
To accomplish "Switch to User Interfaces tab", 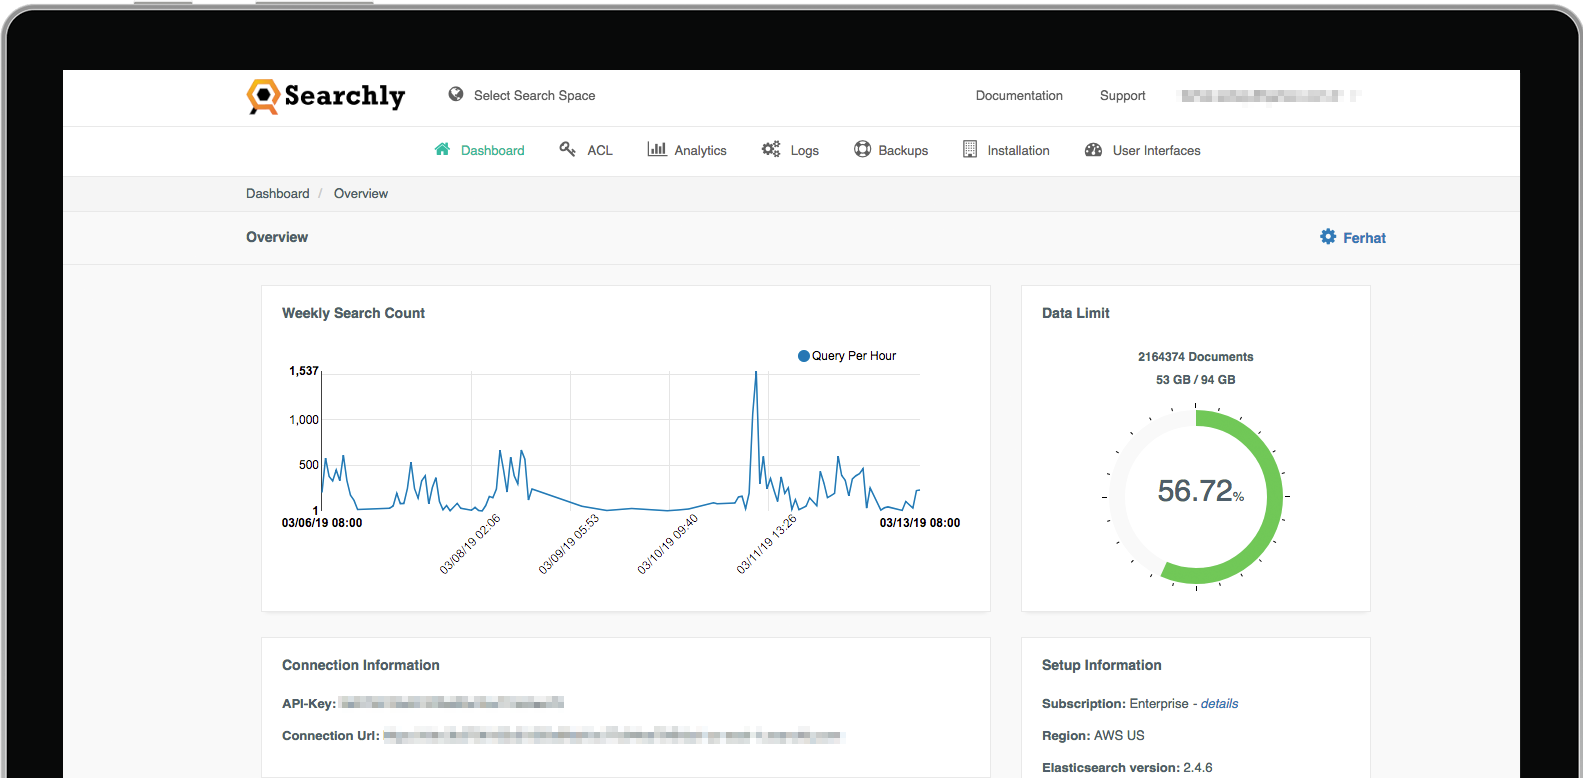I will pyautogui.click(x=1143, y=150).
